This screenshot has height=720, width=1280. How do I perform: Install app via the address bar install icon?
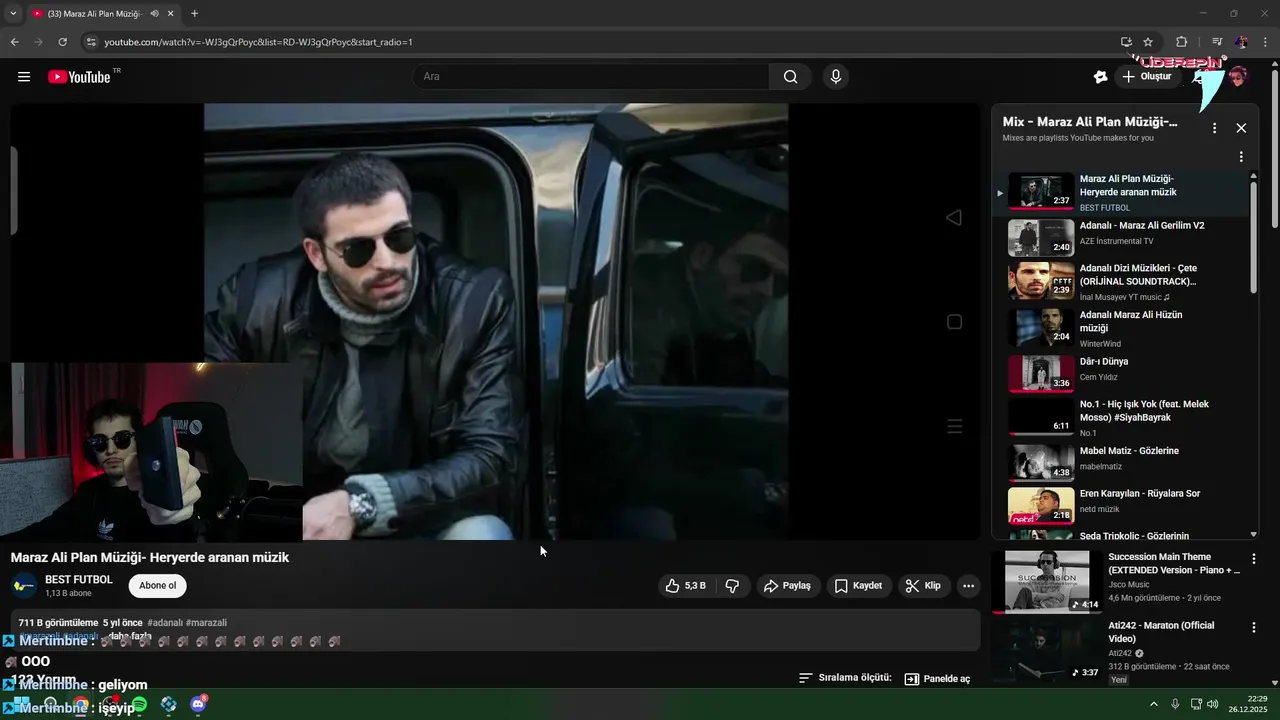pos(1126,42)
